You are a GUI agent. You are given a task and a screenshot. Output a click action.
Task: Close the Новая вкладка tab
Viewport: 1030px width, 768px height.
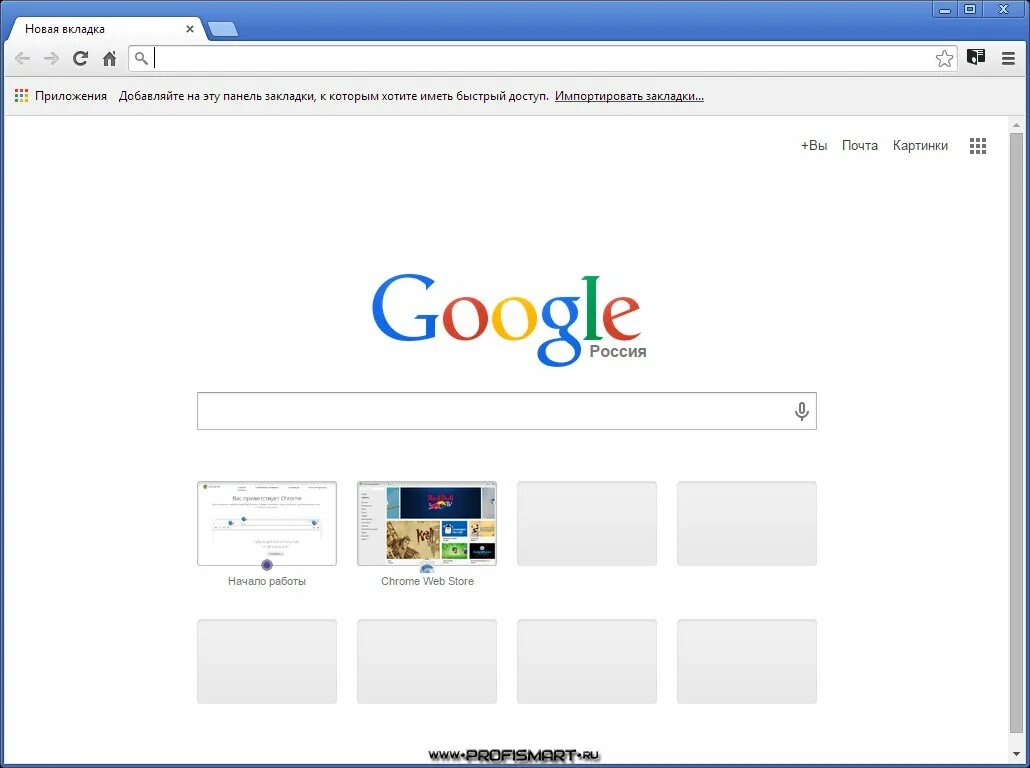190,29
